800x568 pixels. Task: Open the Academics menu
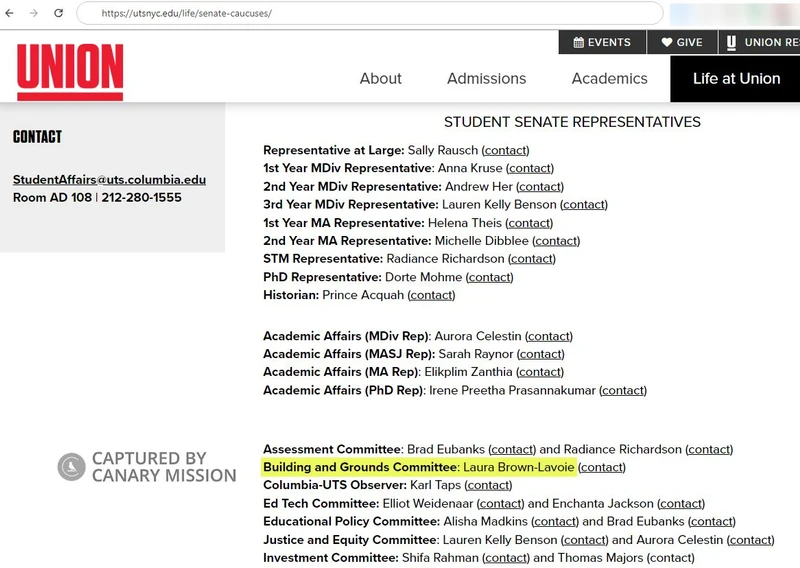coord(609,78)
